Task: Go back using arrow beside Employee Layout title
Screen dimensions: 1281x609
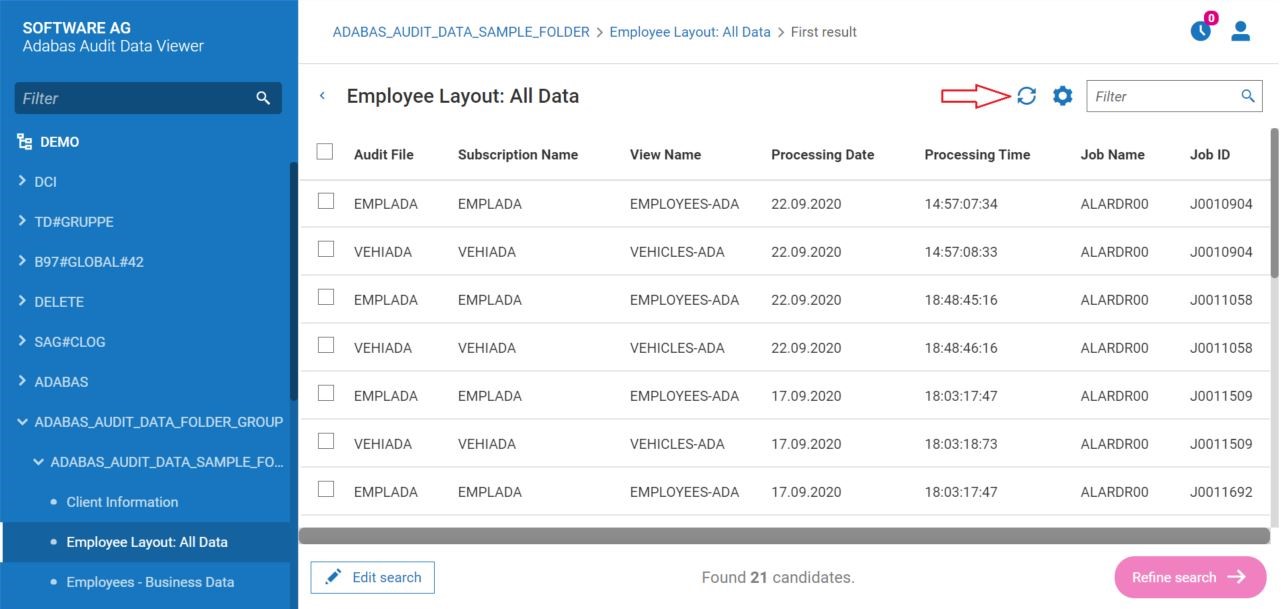Action: [x=322, y=96]
